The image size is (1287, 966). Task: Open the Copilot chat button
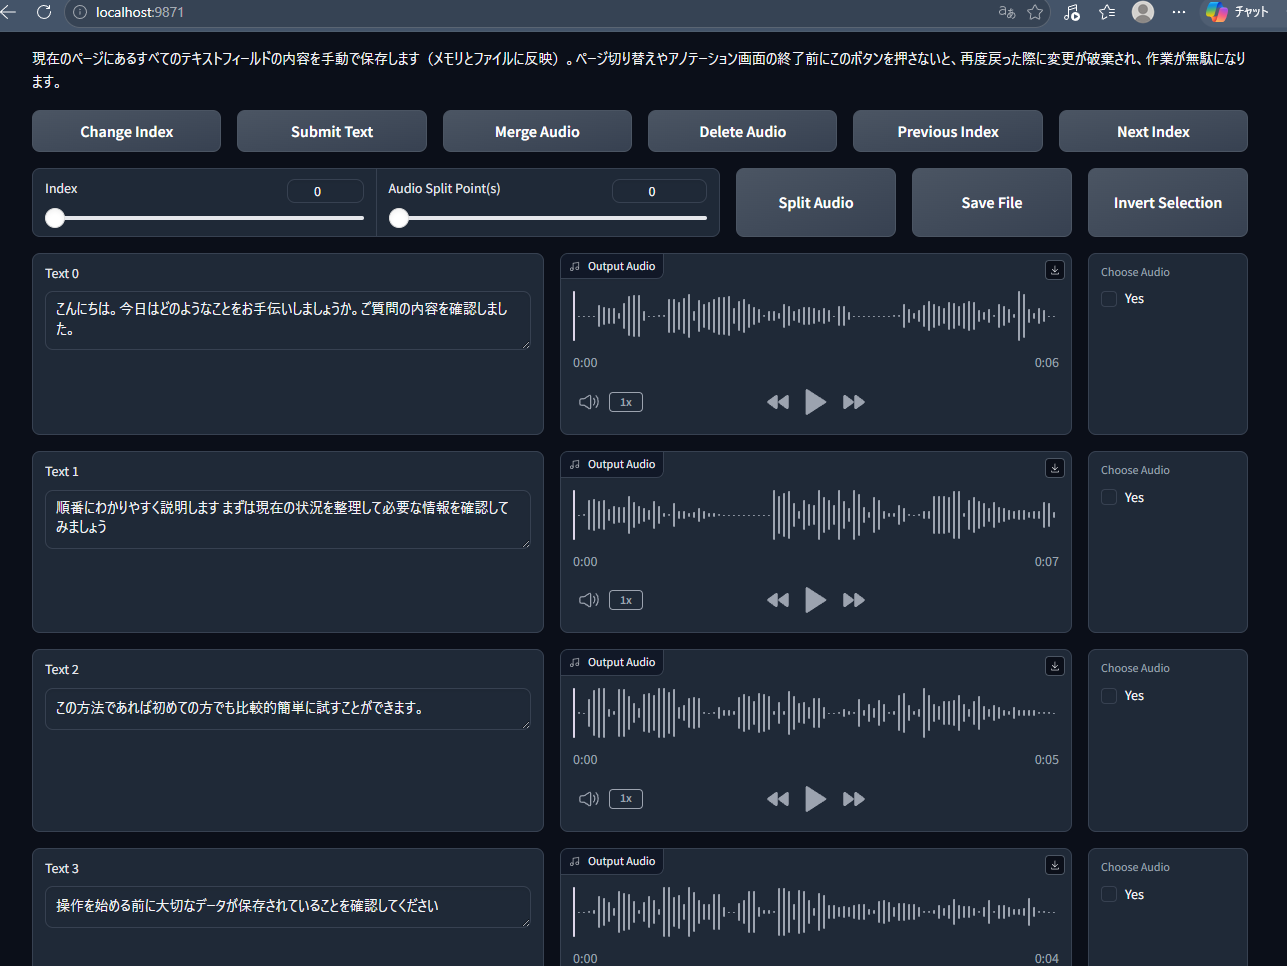[x=1237, y=12]
